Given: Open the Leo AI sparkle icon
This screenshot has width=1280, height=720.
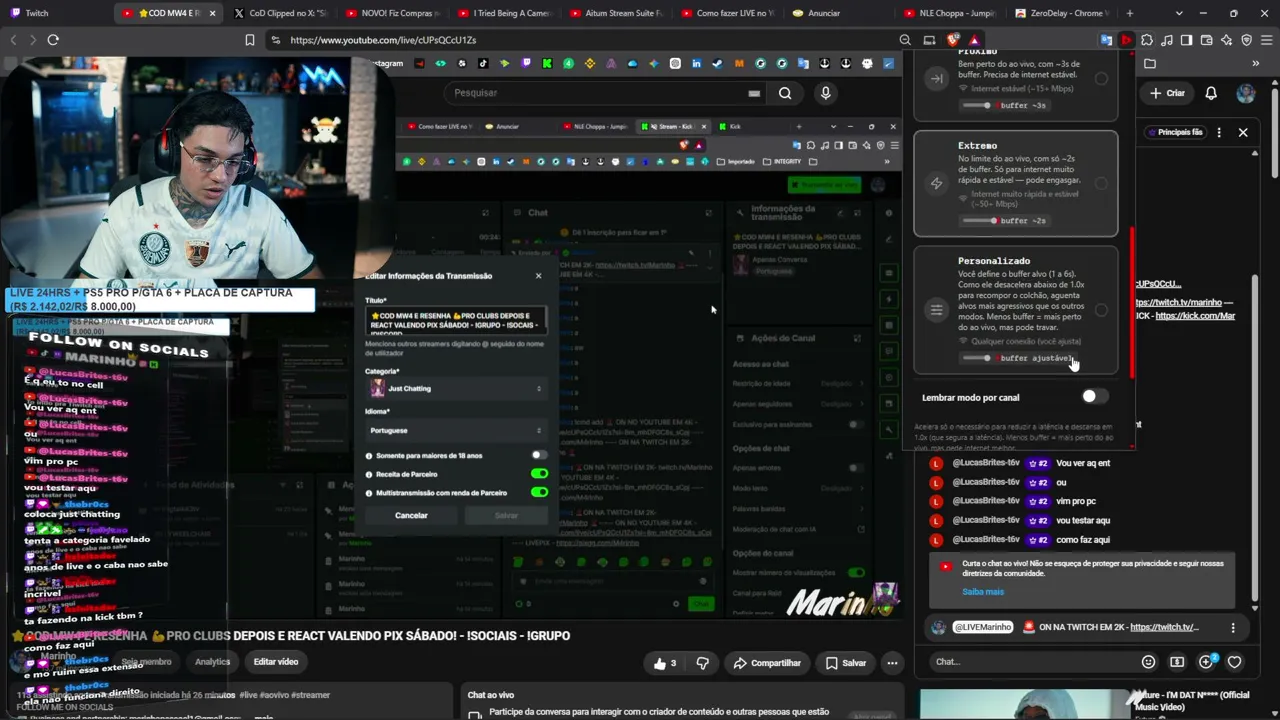Looking at the screenshot, I should [1226, 40].
